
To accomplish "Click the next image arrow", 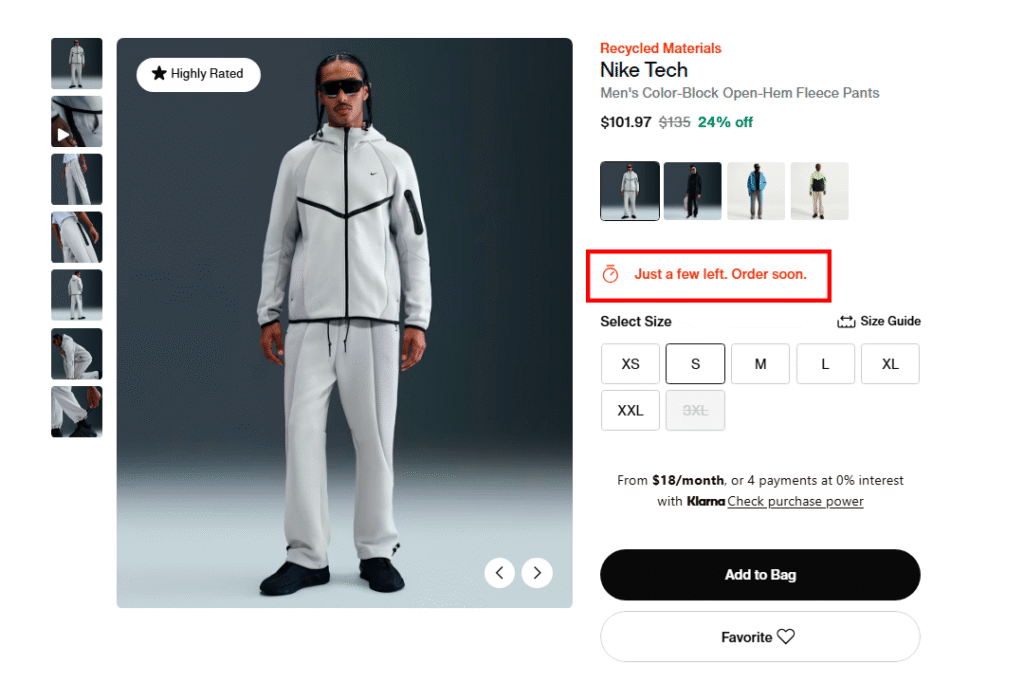I will click(537, 572).
